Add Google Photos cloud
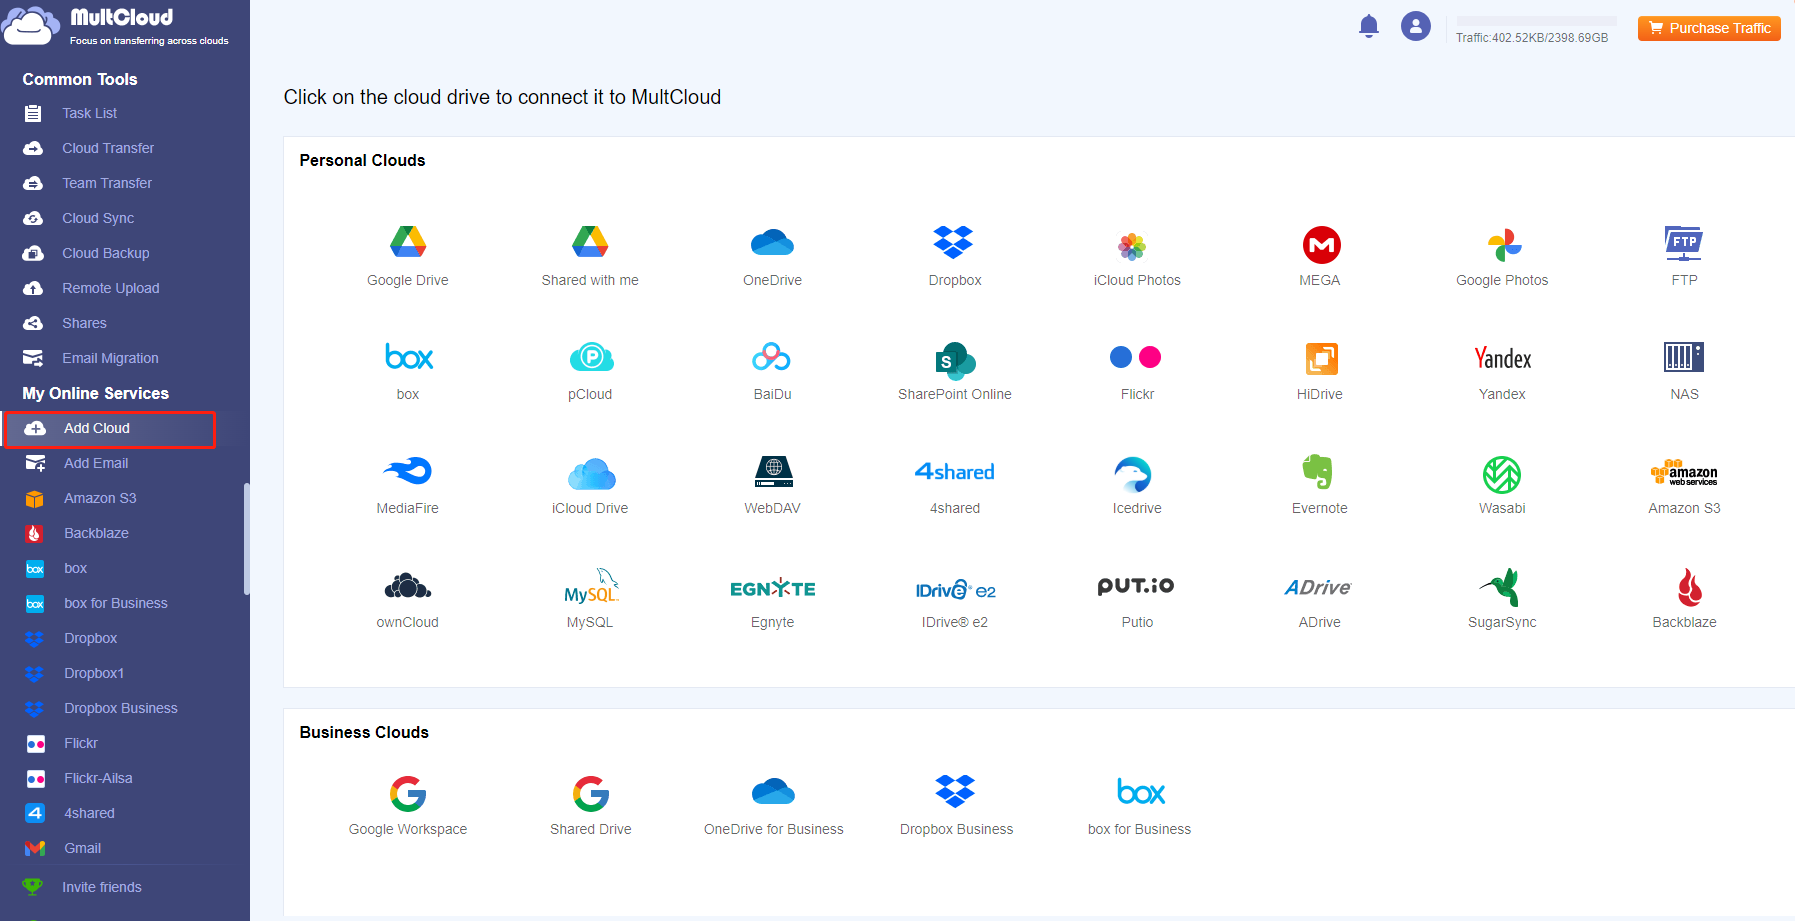This screenshot has height=921, width=1795. (x=1504, y=245)
